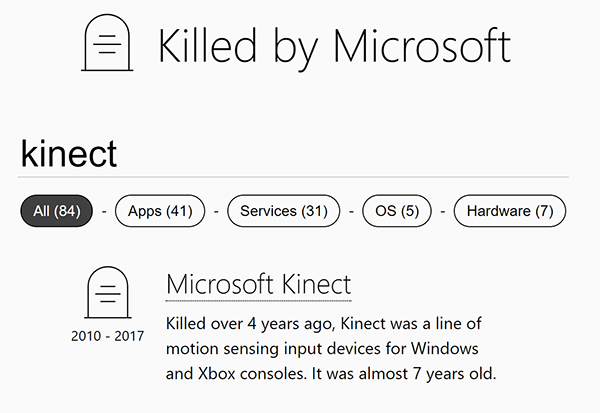600x413 pixels.
Task: Click the tombstone logo beside Killed by Microsoft
Action: [107, 42]
